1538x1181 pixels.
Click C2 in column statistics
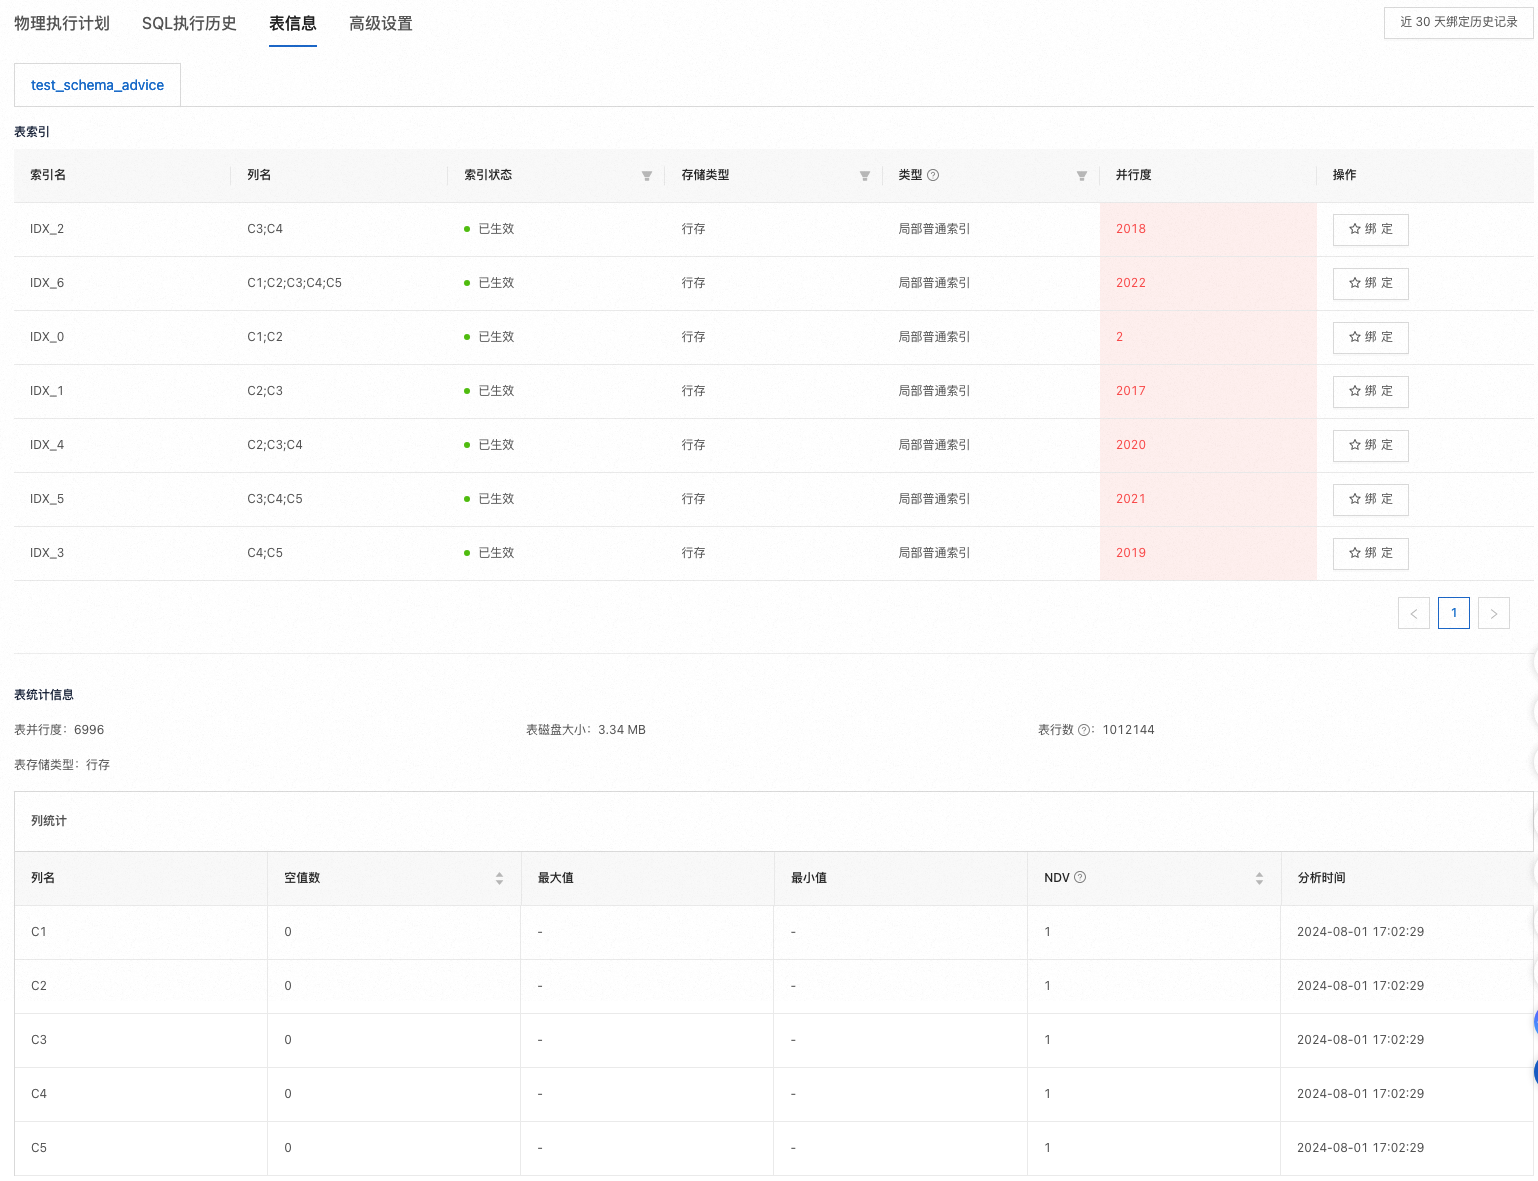point(39,986)
